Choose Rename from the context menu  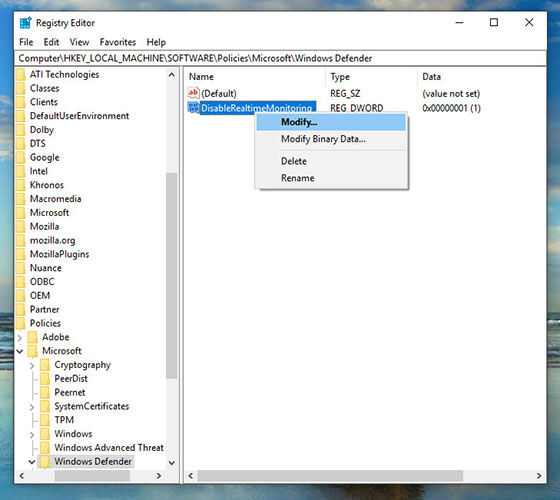(331, 178)
